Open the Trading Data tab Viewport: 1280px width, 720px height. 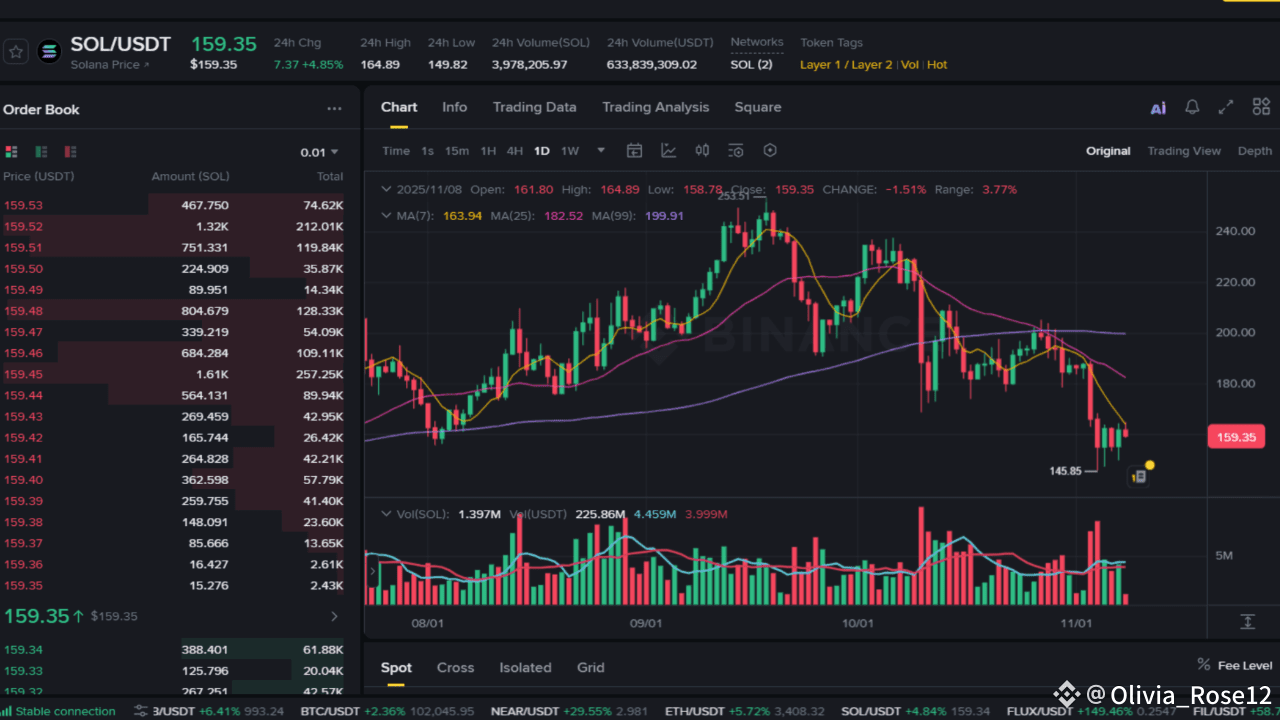534,107
